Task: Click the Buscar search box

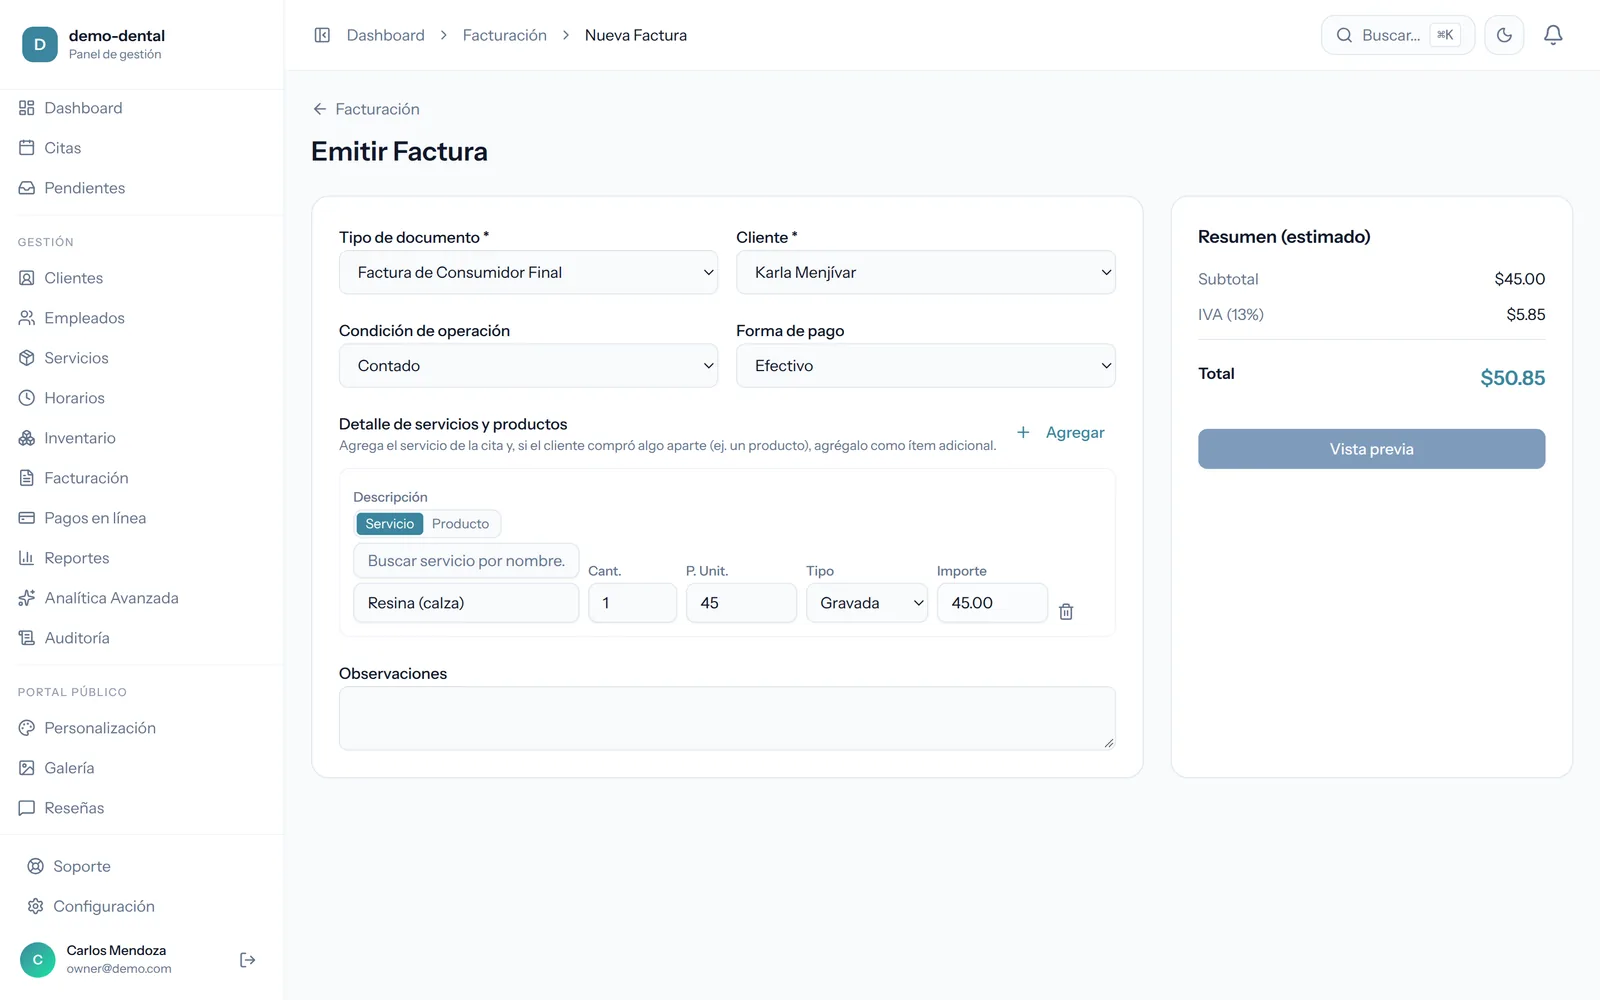Action: point(1398,35)
